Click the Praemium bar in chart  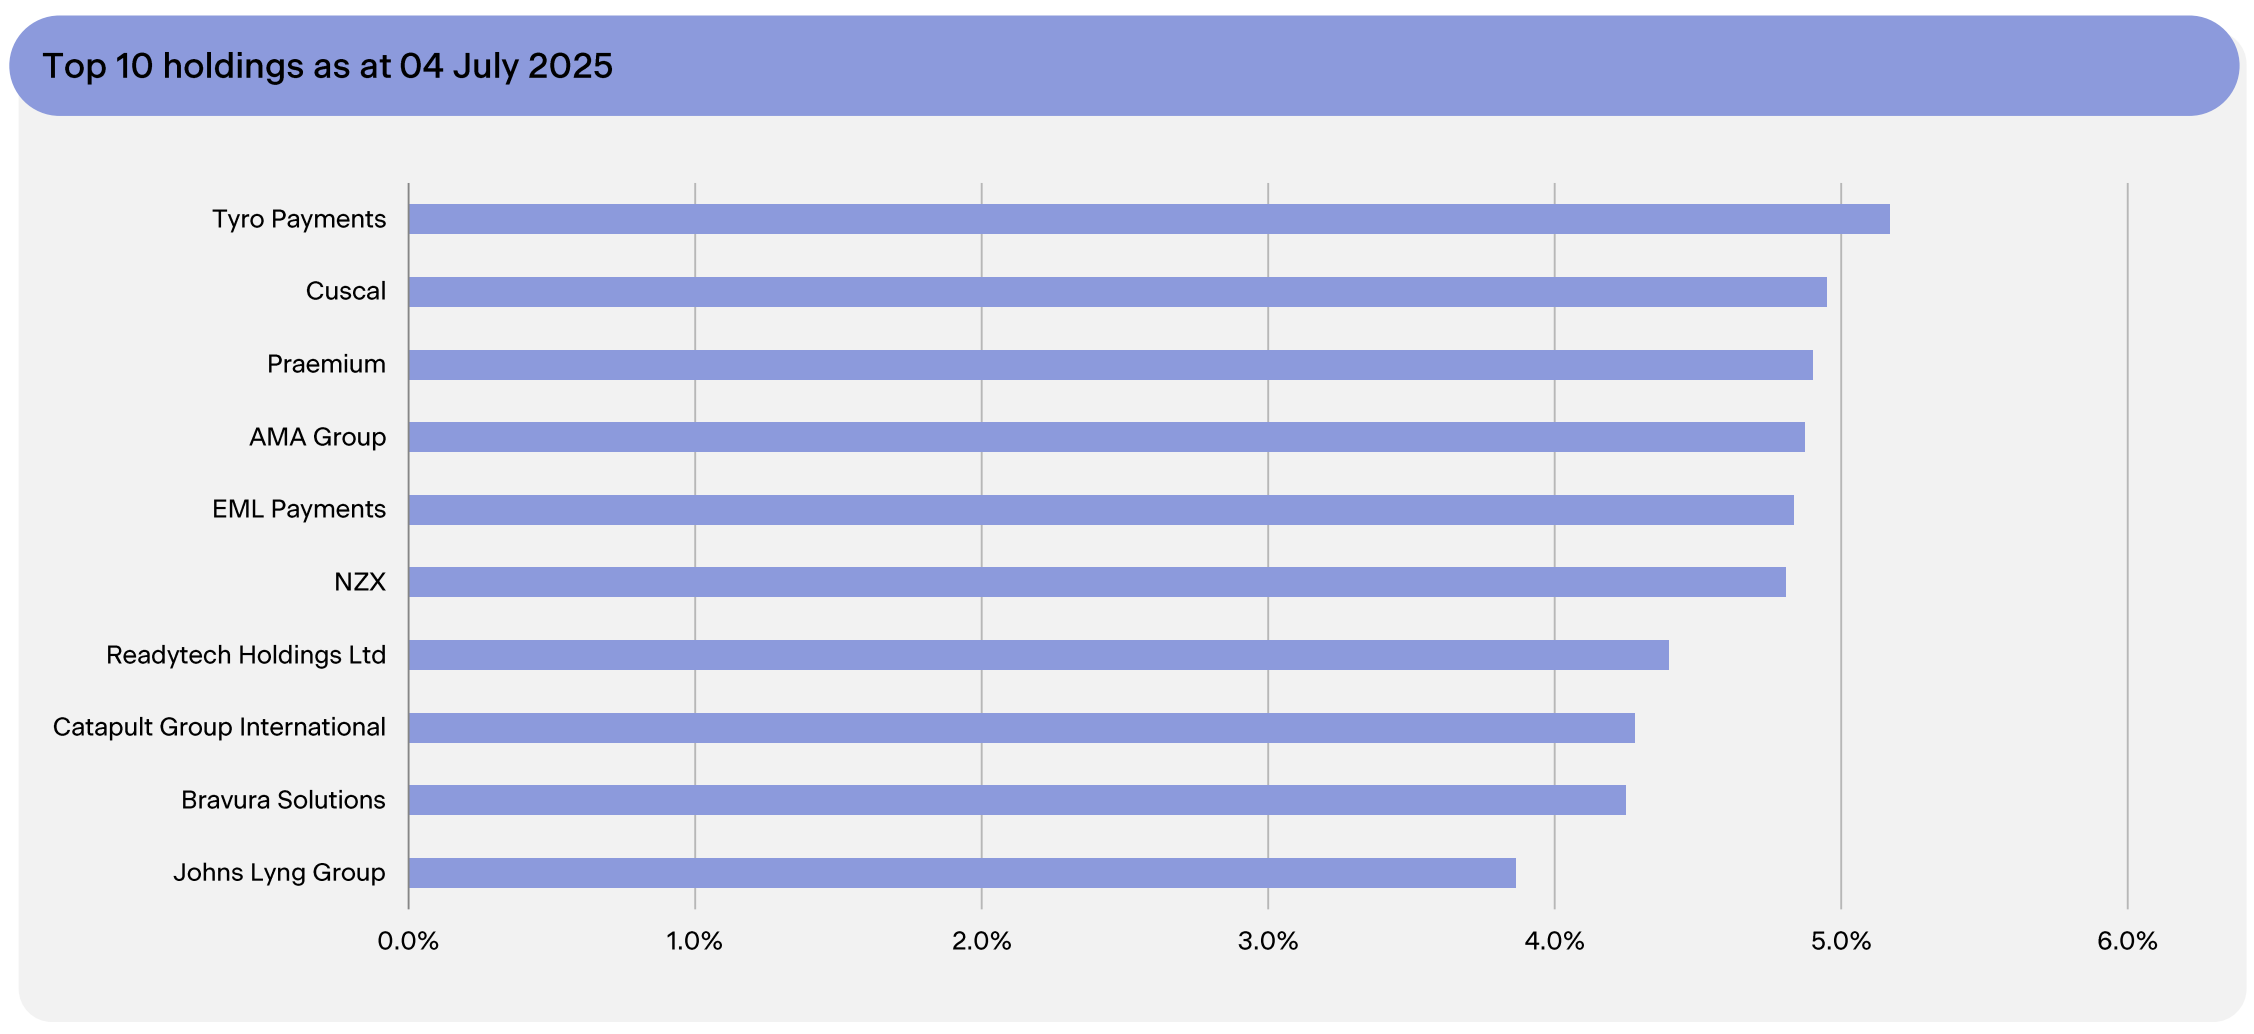tap(1110, 365)
